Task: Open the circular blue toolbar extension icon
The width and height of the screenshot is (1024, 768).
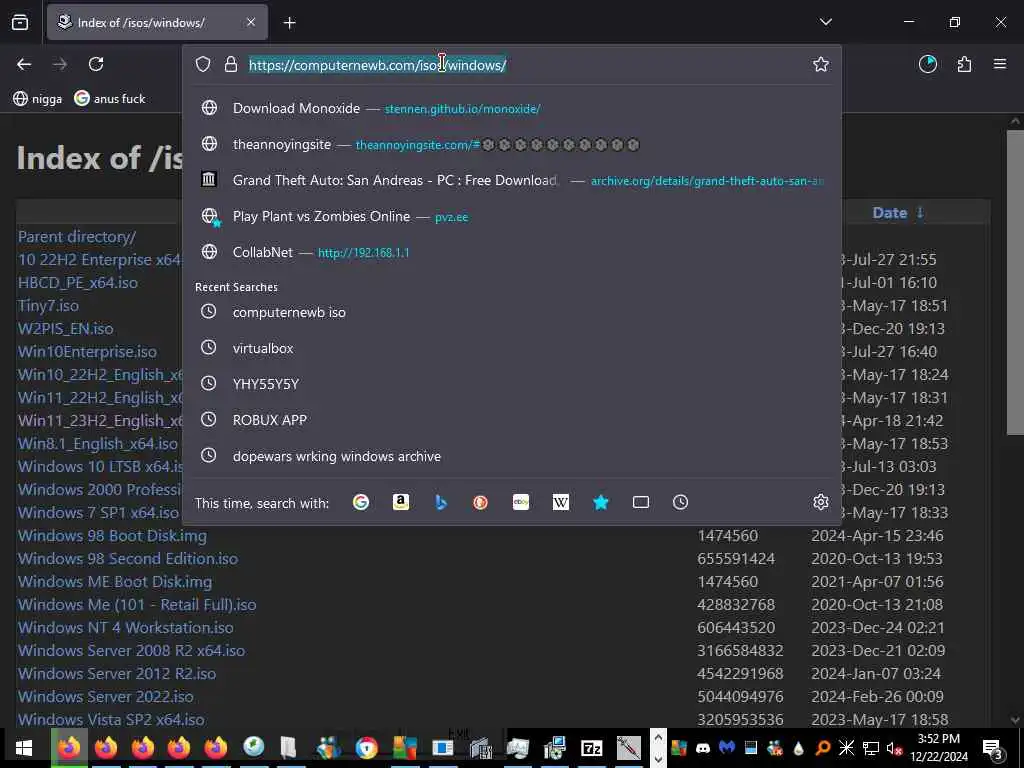Action: tap(928, 64)
